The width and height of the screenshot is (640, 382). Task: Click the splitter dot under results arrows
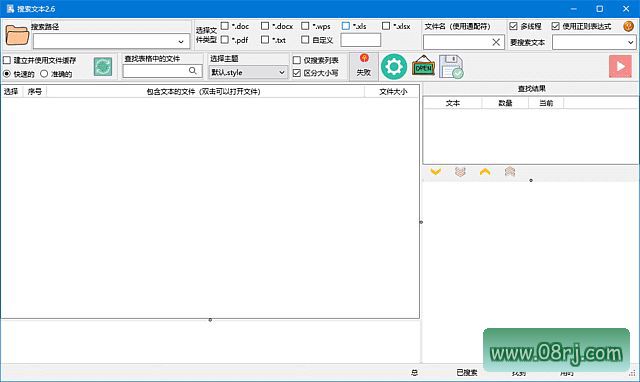(531, 180)
